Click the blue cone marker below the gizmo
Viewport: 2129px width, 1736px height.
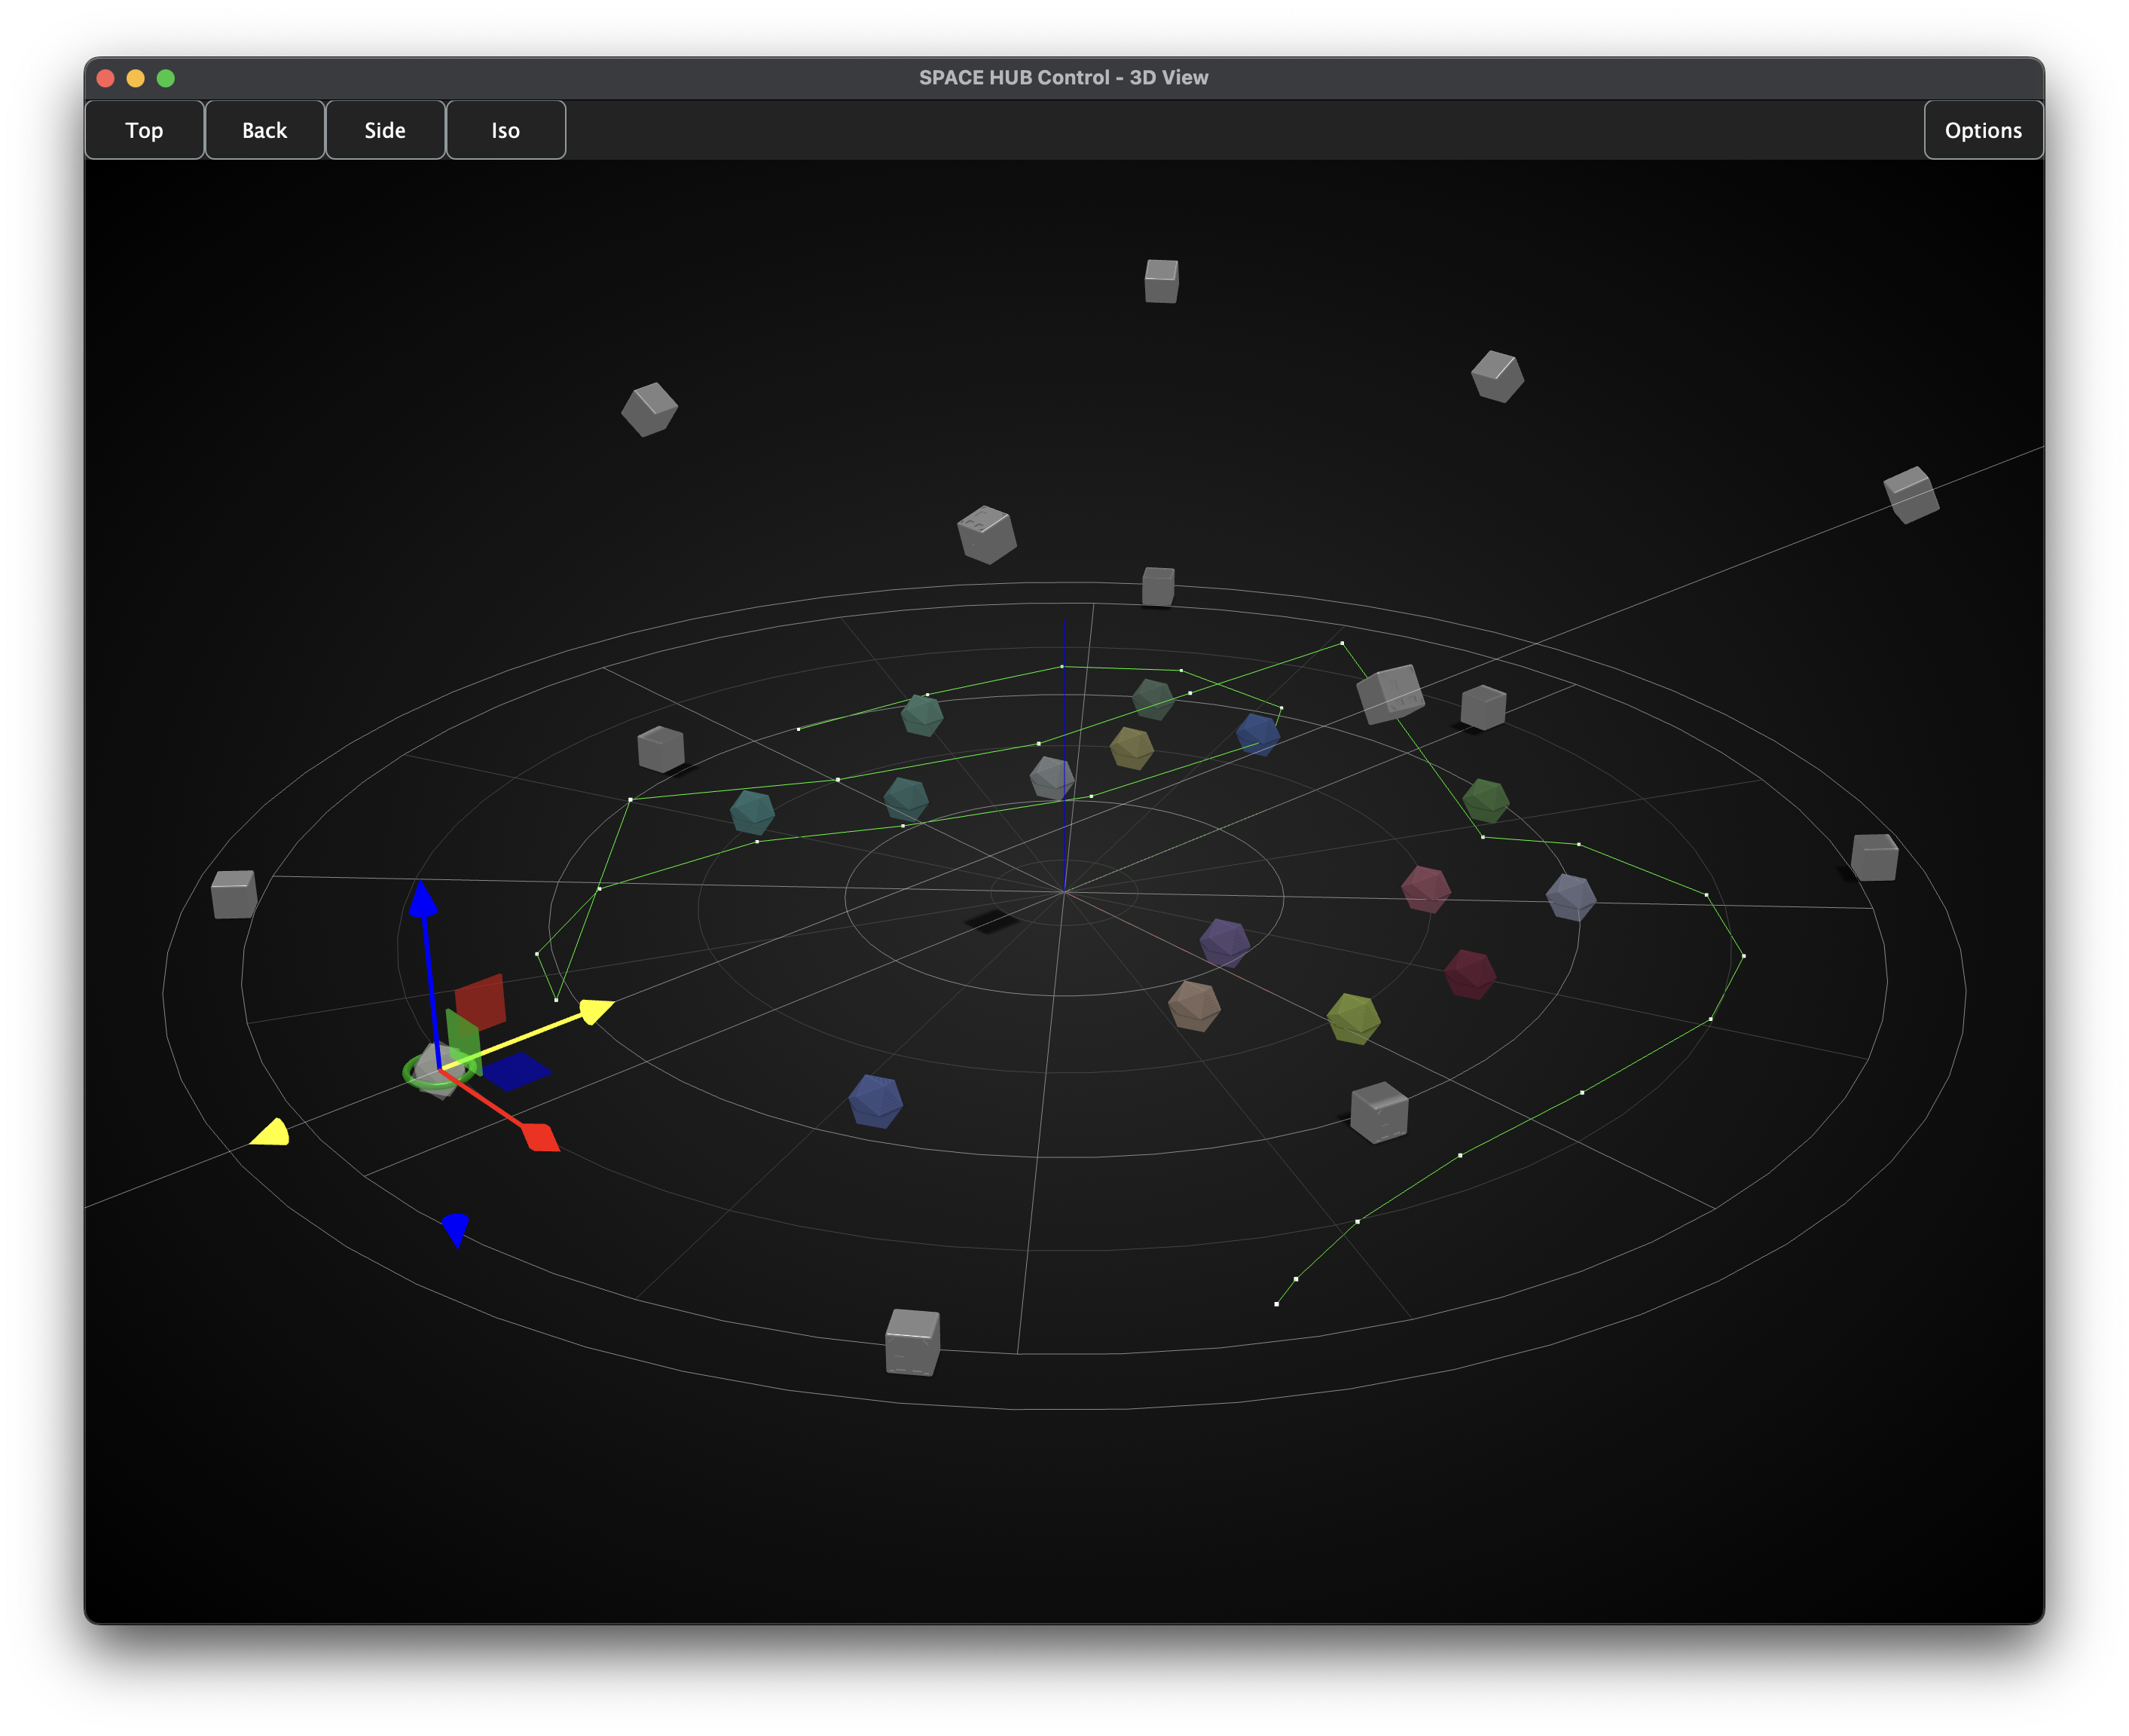pyautogui.click(x=456, y=1228)
